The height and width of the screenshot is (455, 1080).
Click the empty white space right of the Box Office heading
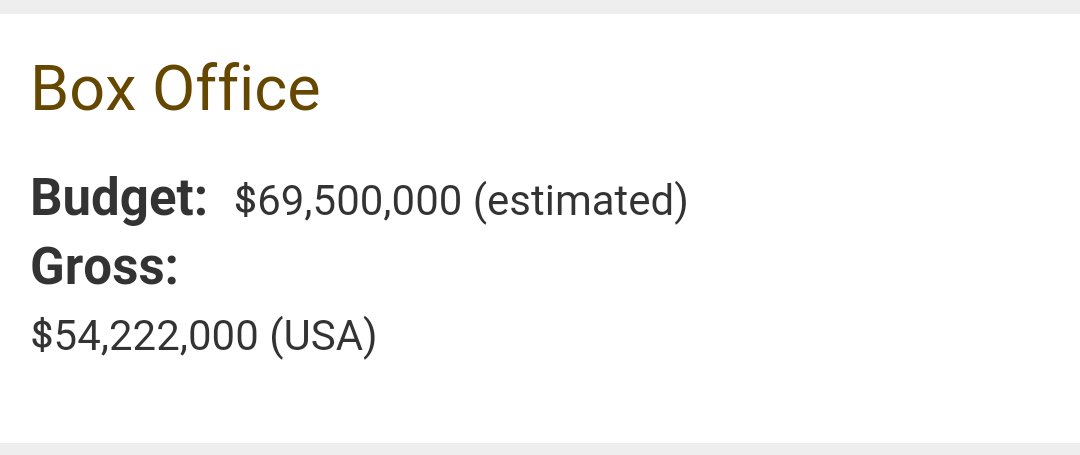pos(689,88)
